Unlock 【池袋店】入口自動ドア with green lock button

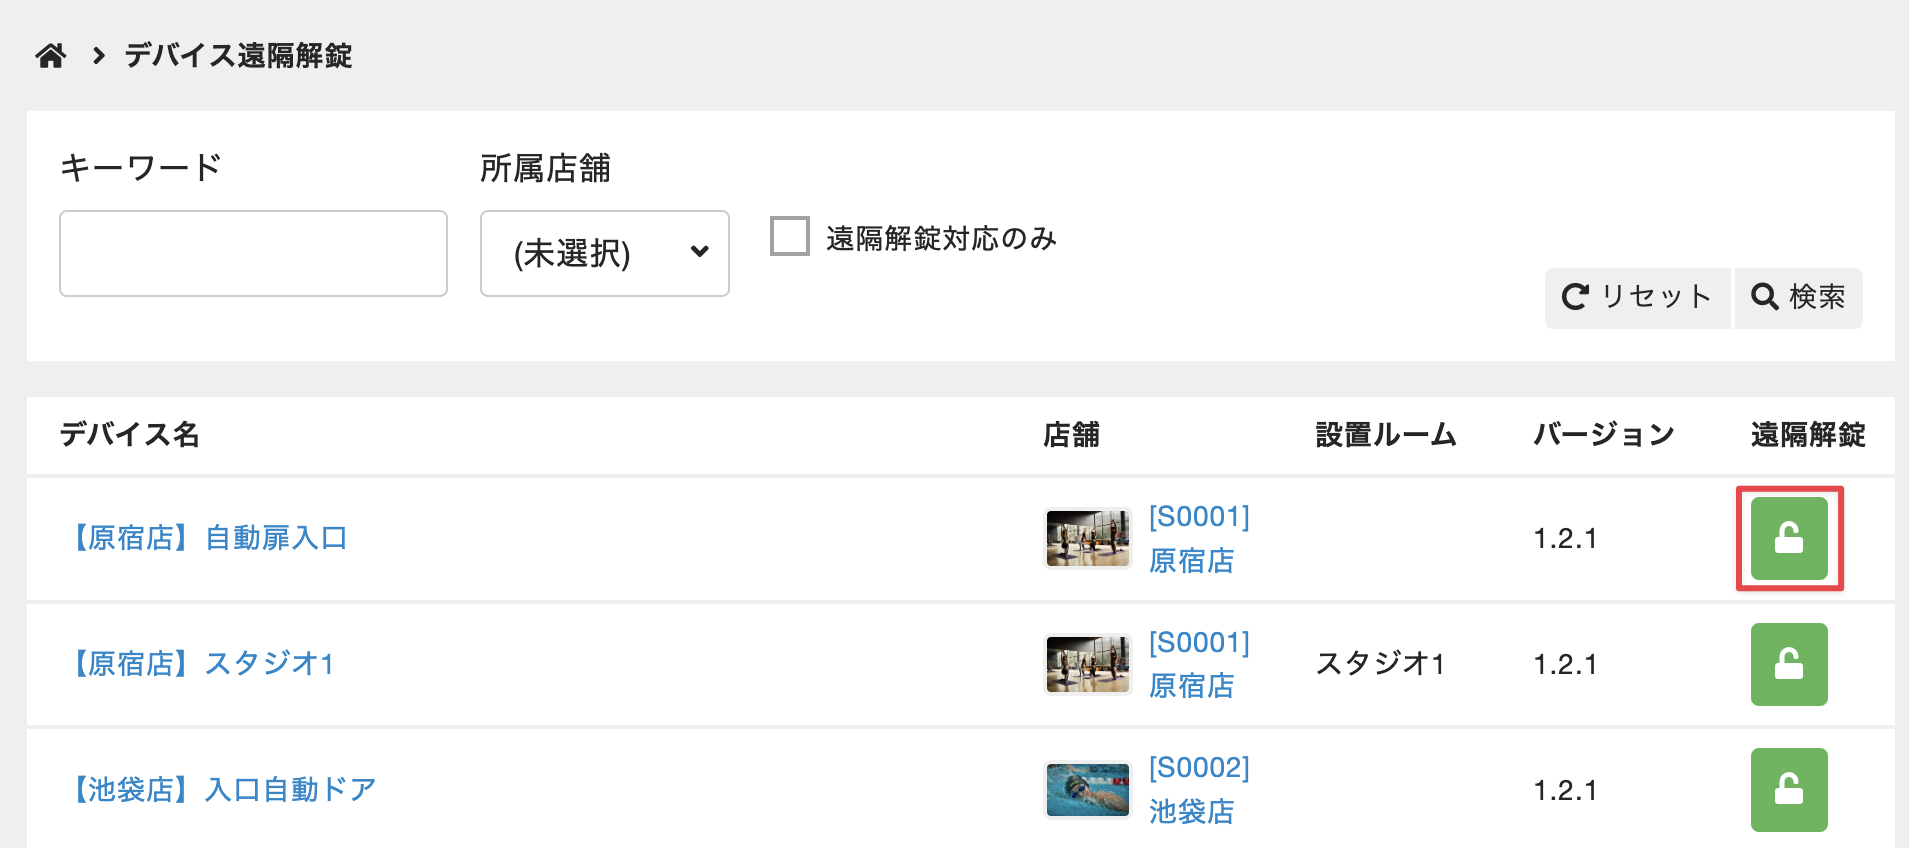tap(1789, 790)
